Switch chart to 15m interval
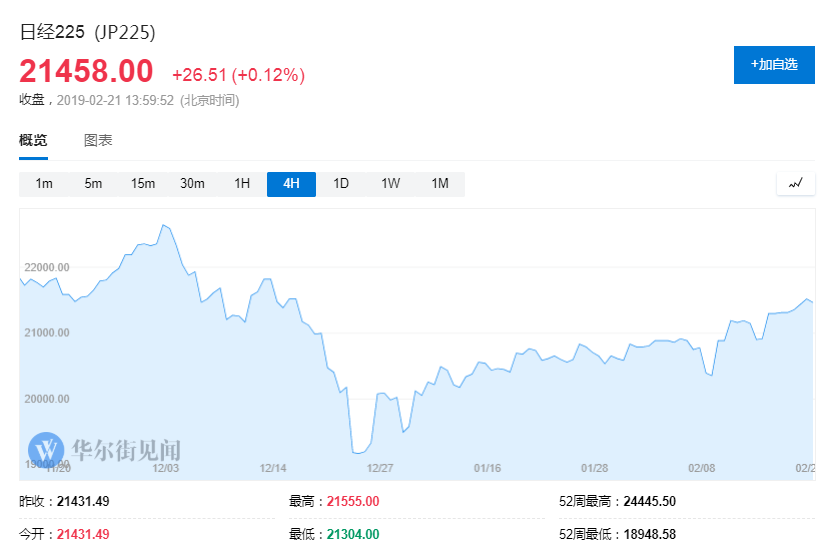The height and width of the screenshot is (550, 839). (143, 184)
